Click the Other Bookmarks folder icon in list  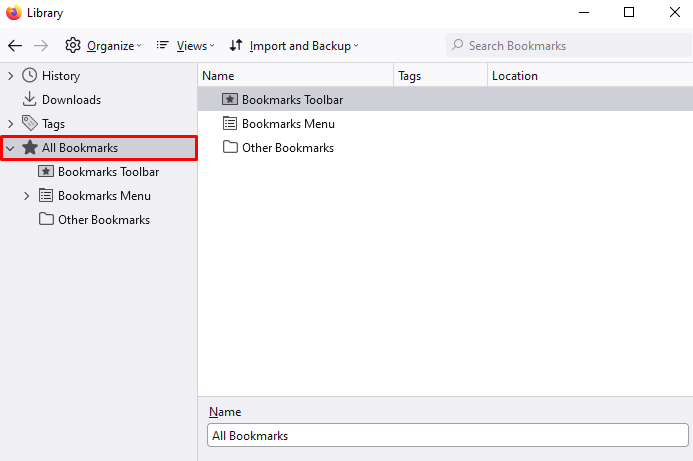coord(230,147)
